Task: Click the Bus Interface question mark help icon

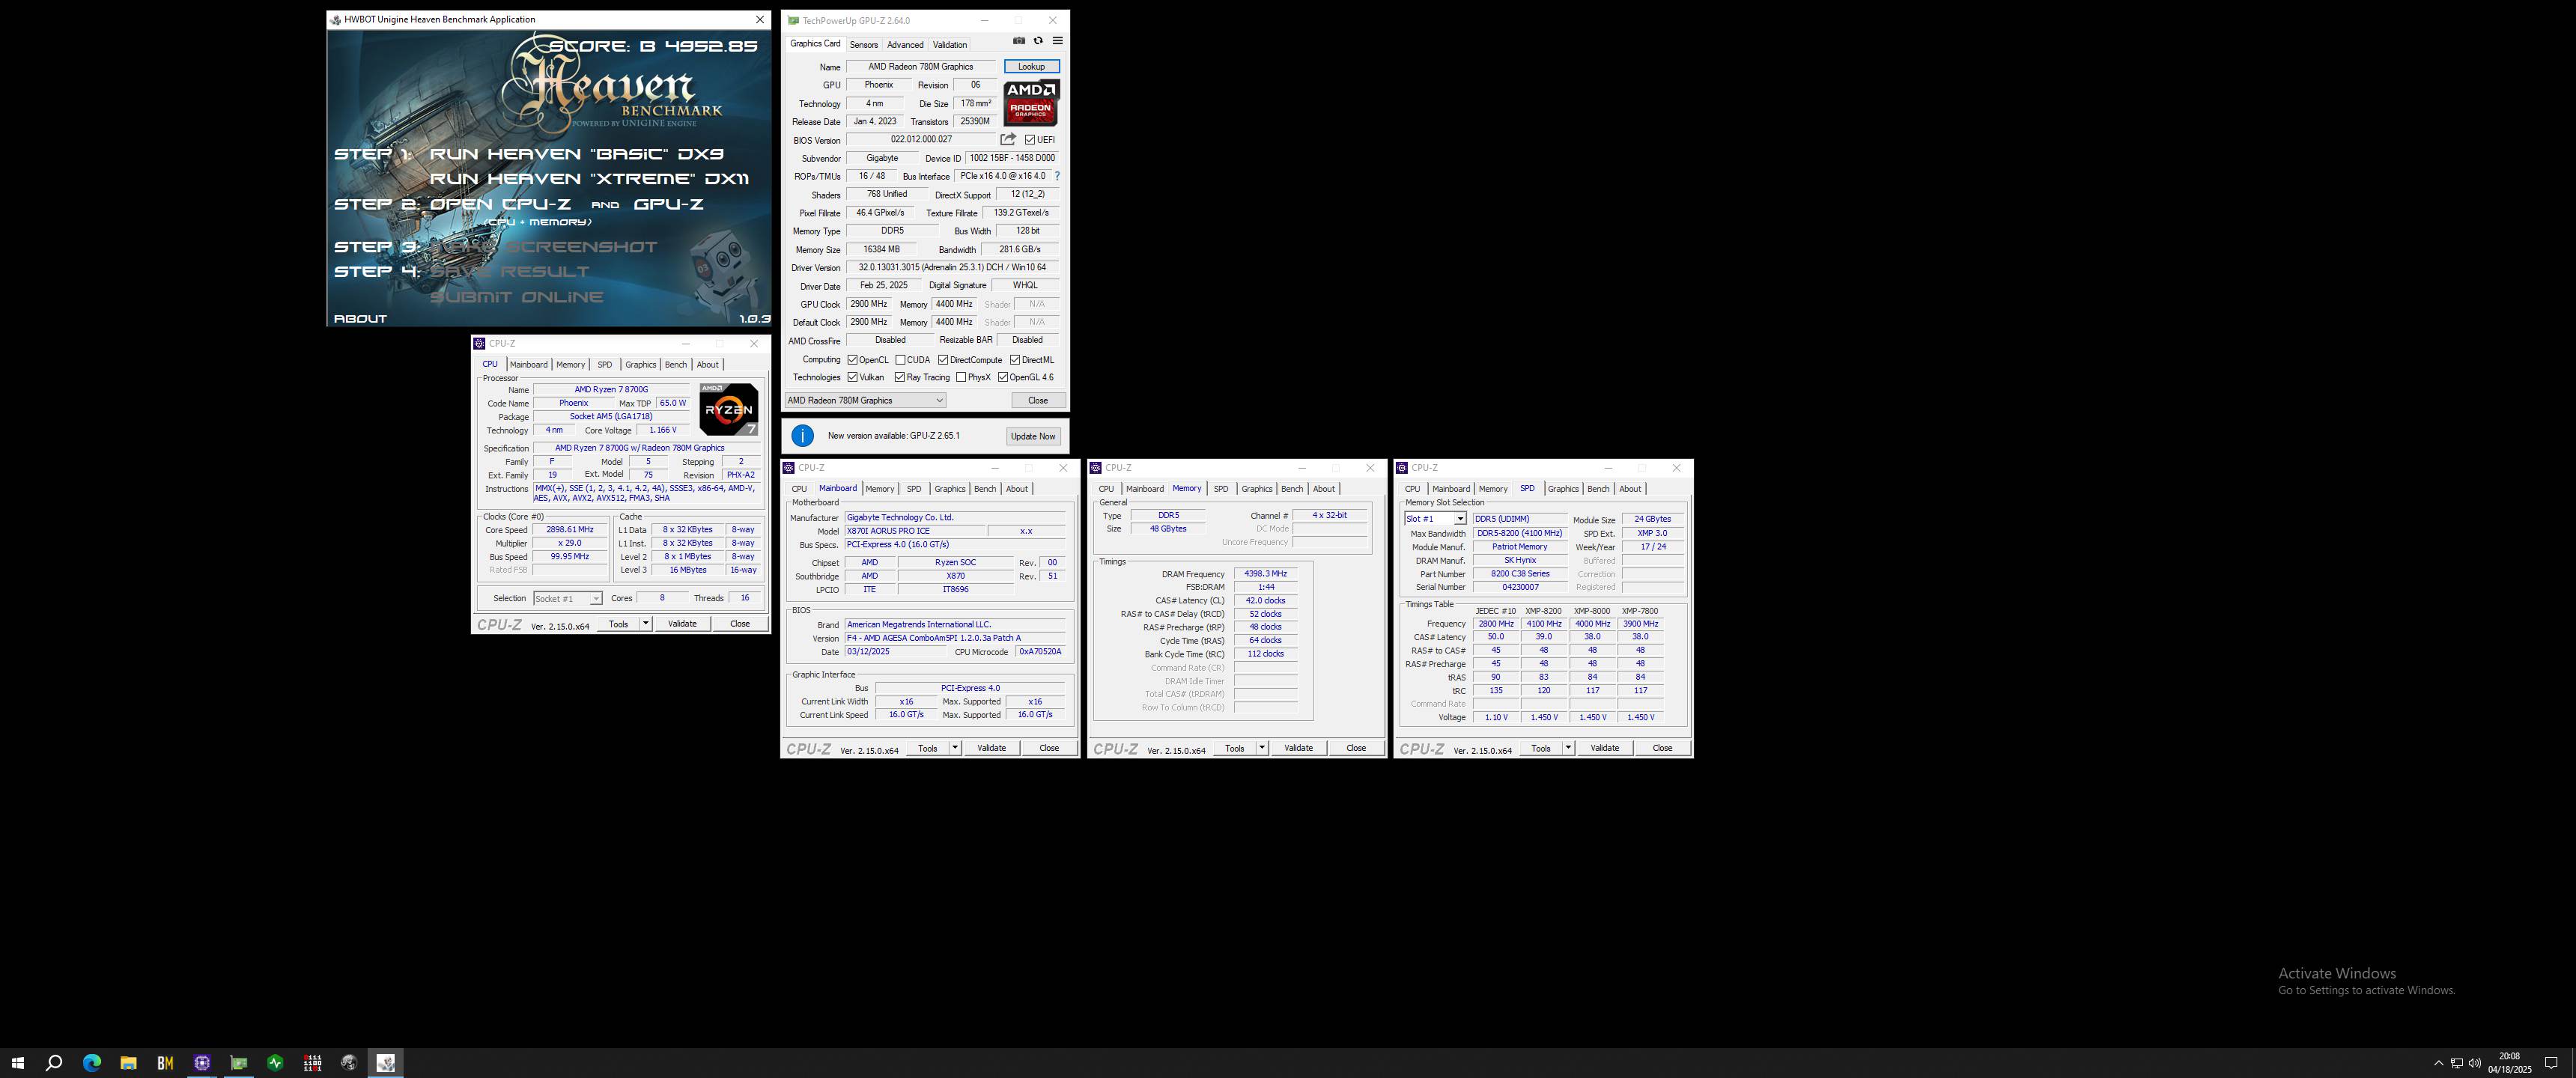Action: [x=1057, y=176]
